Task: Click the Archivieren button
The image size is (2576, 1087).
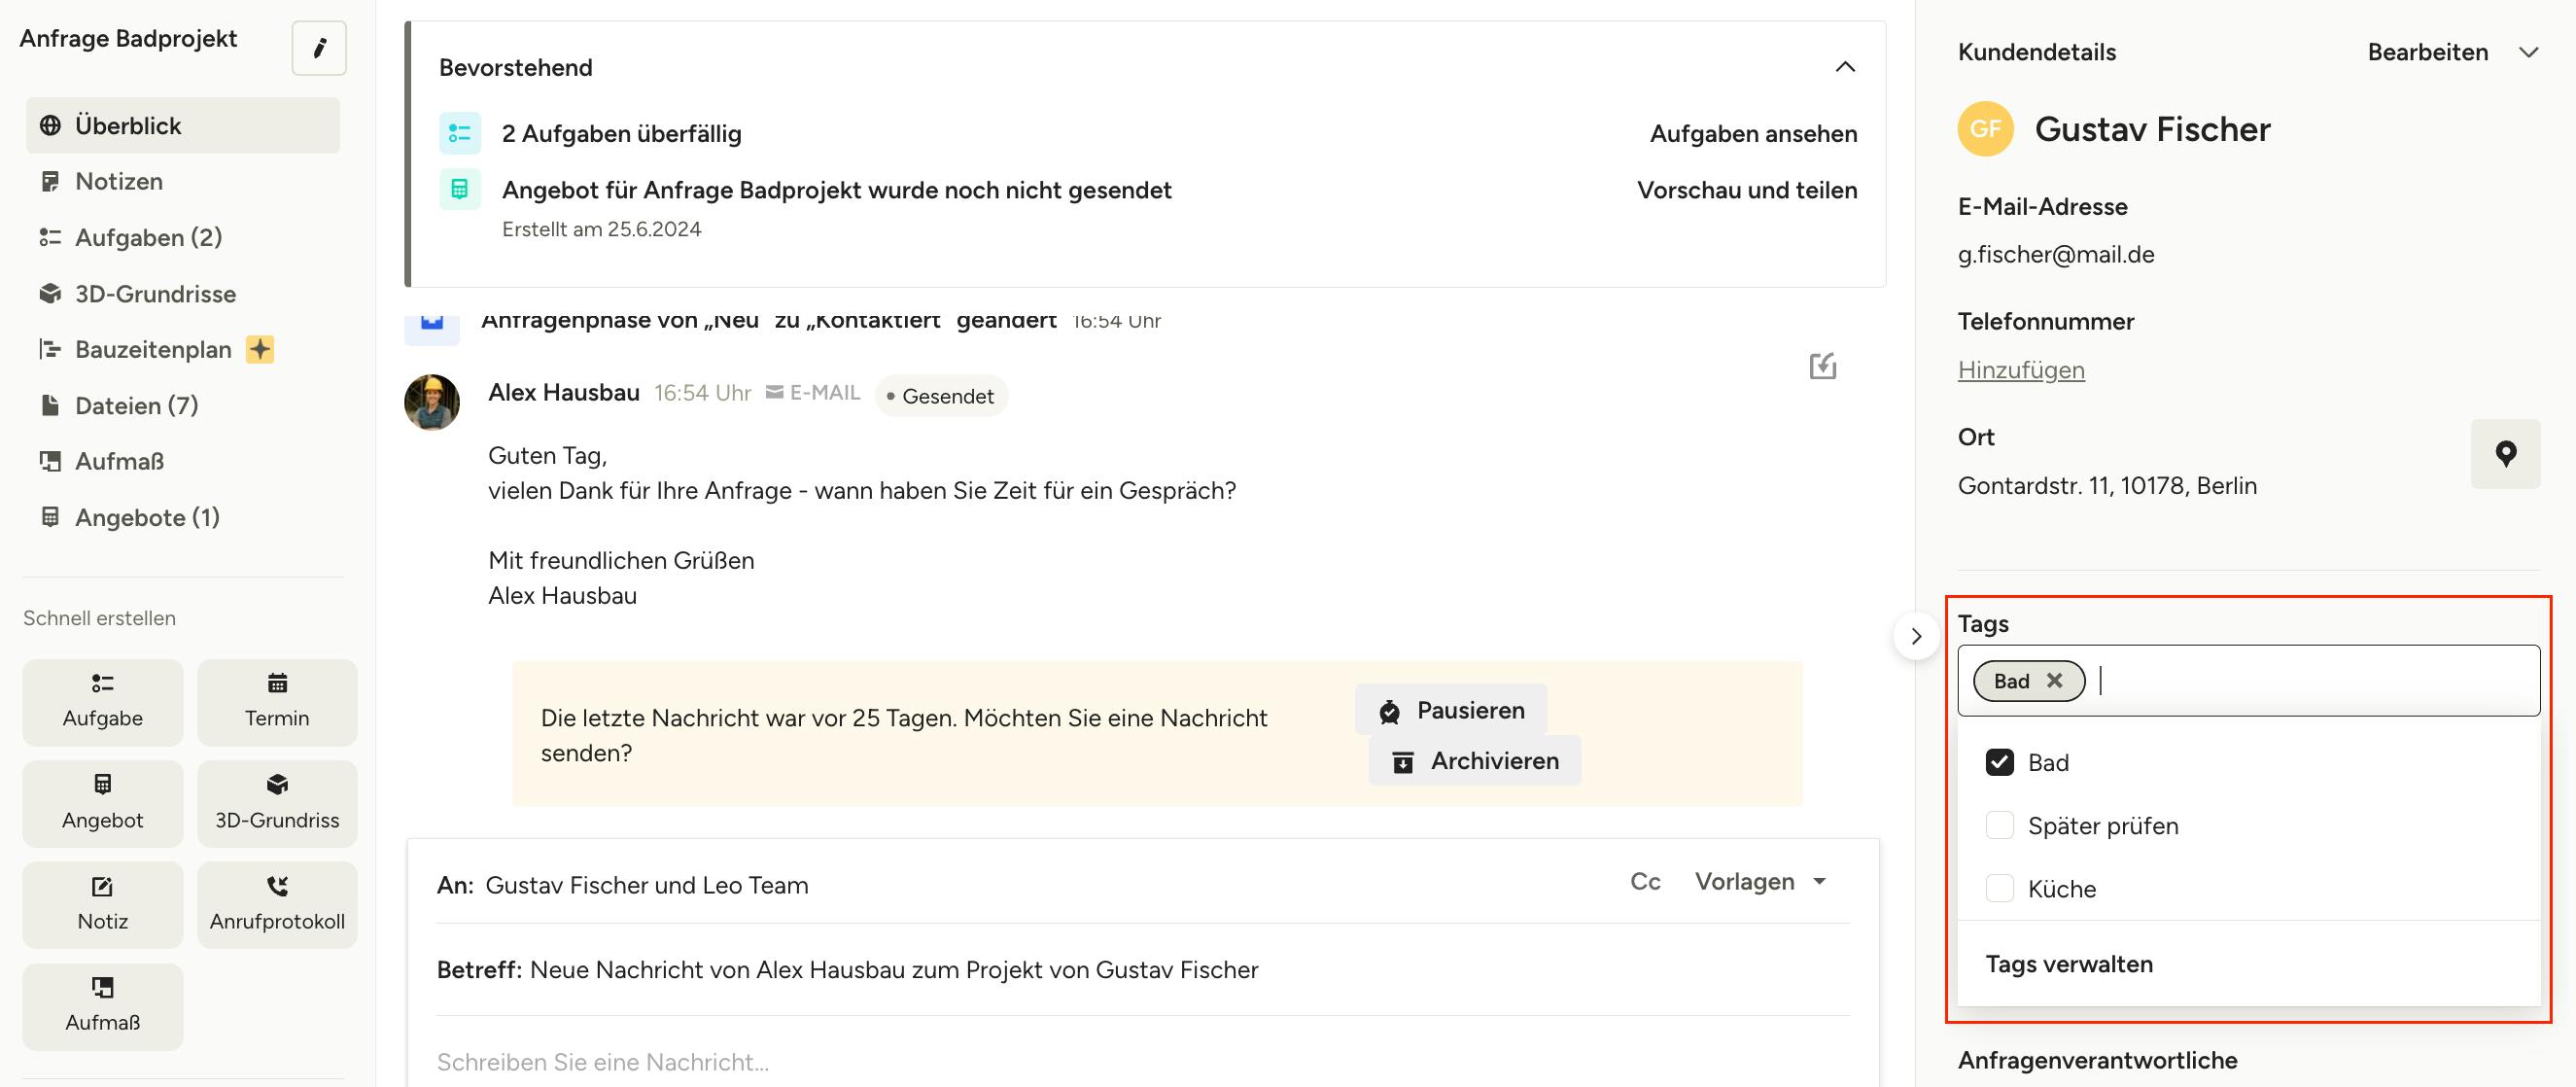Action: pyautogui.click(x=1474, y=761)
